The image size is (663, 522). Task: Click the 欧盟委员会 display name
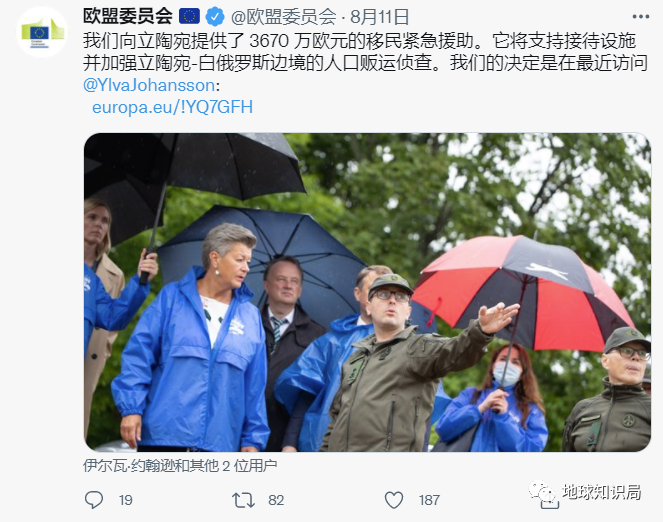click(128, 16)
